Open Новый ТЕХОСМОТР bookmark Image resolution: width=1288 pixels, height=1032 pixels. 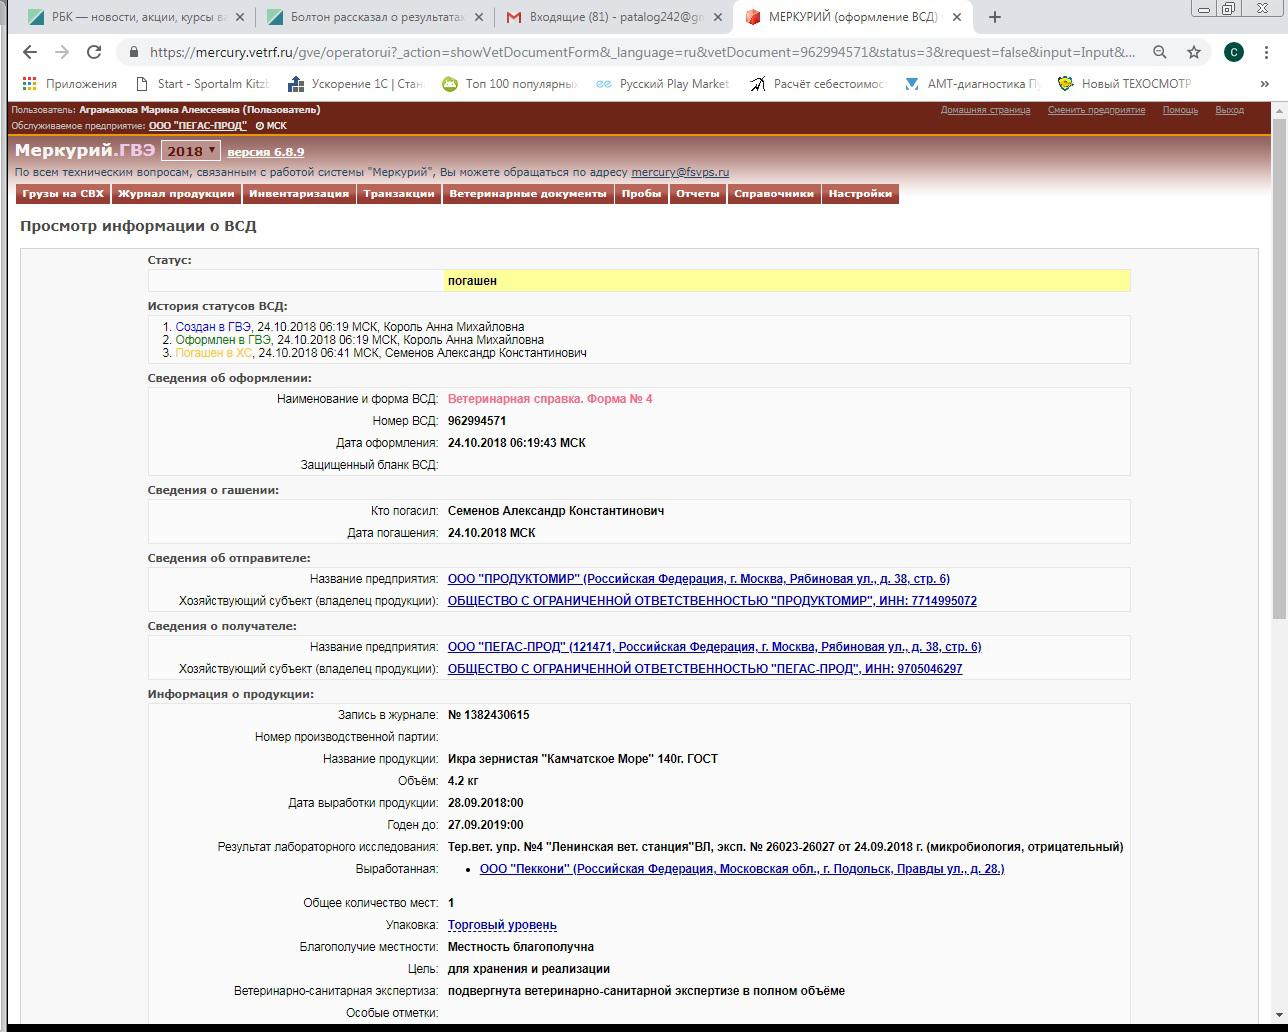coord(1124,84)
